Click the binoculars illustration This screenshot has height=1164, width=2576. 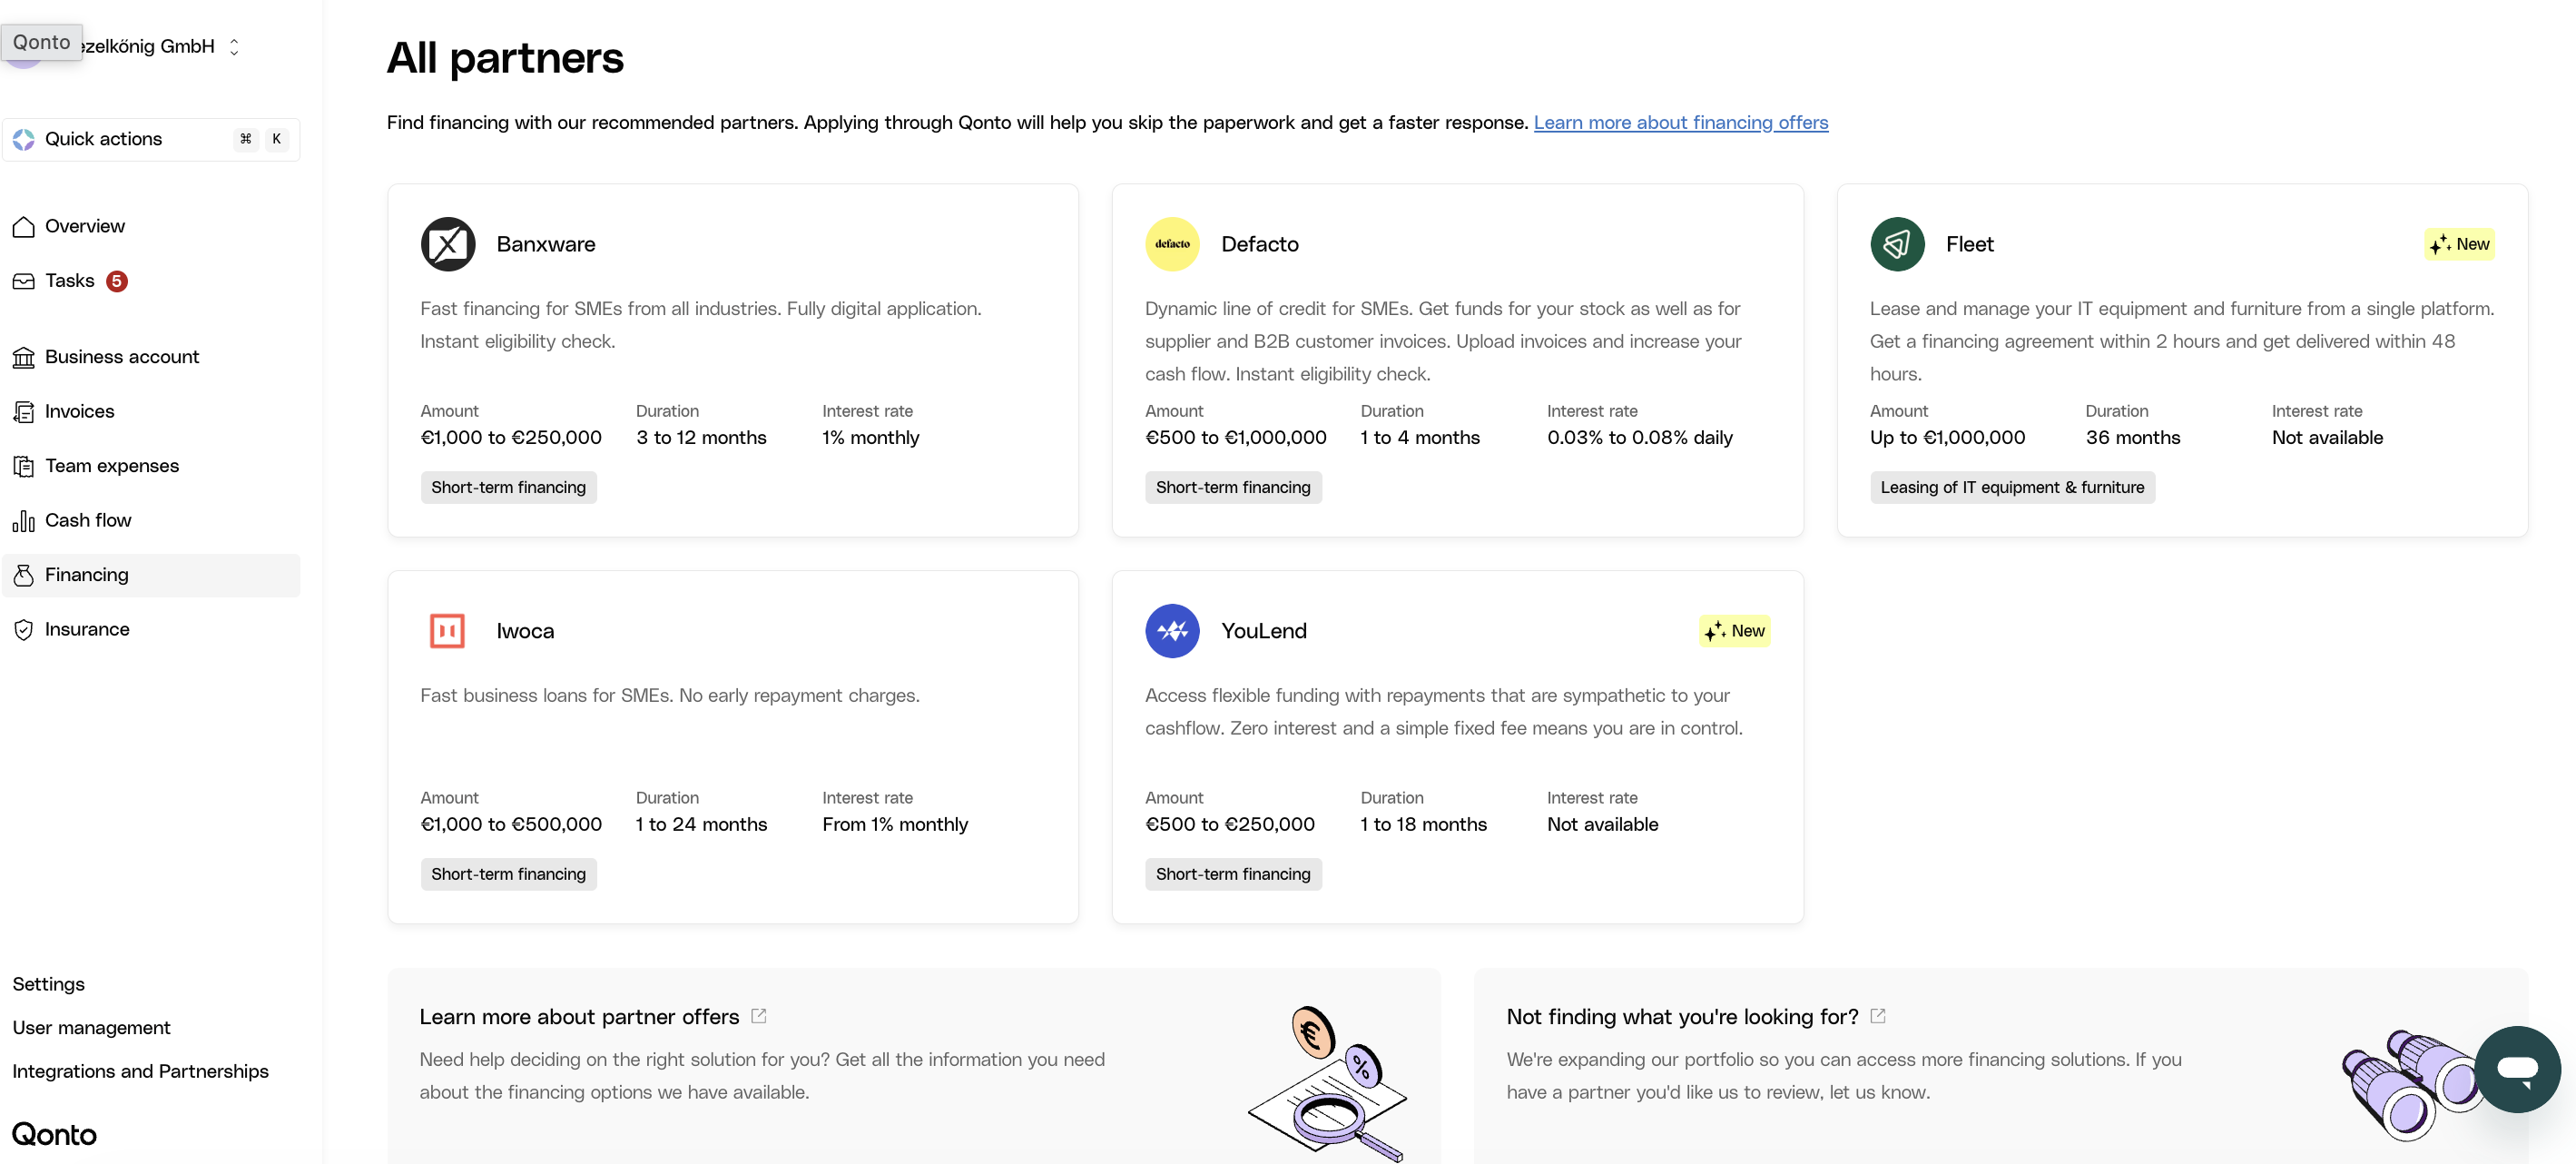(x=2410, y=1085)
